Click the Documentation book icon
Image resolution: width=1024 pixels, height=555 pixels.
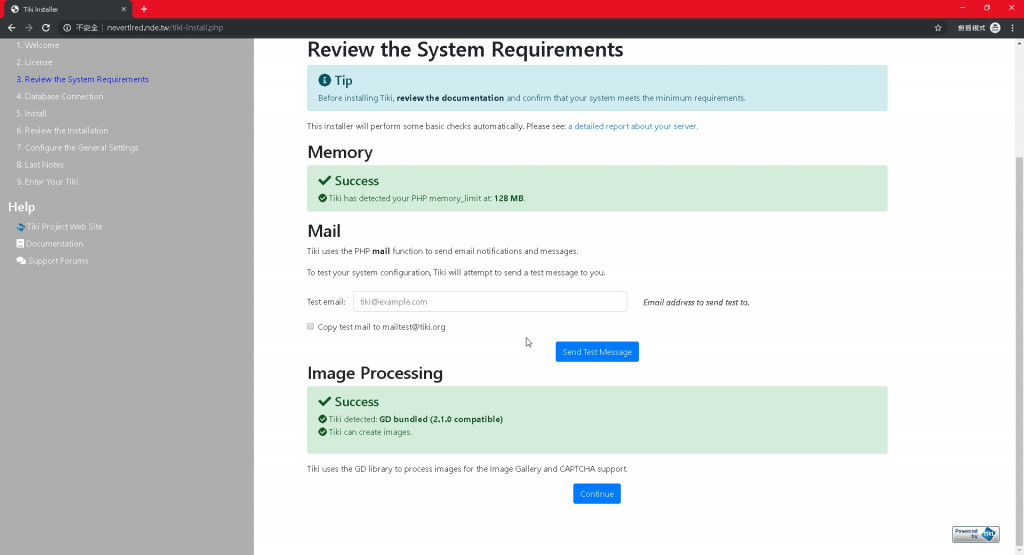point(20,244)
